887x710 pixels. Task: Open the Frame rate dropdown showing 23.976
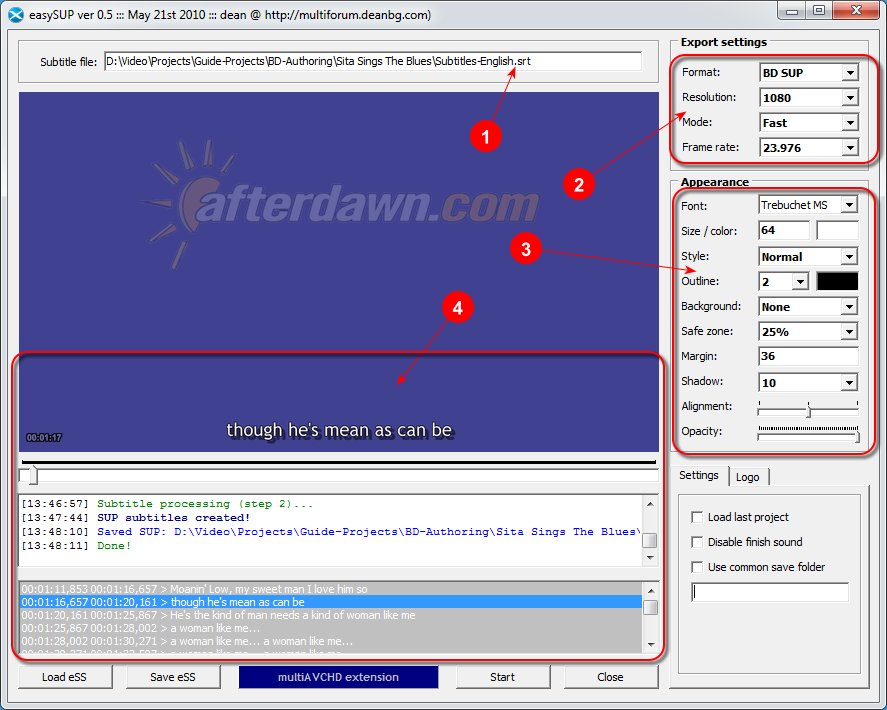coord(808,148)
